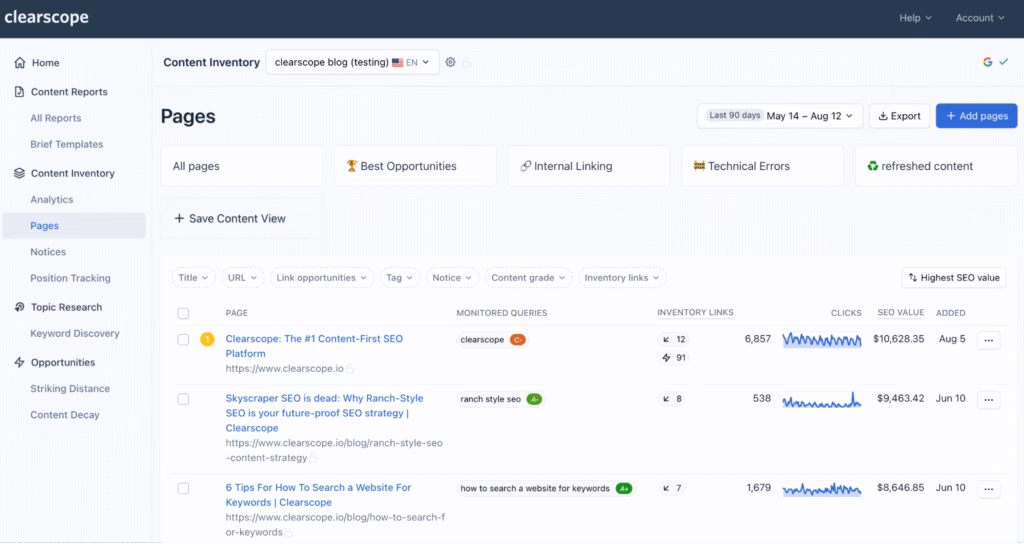Click the Add pages button

pos(976,116)
